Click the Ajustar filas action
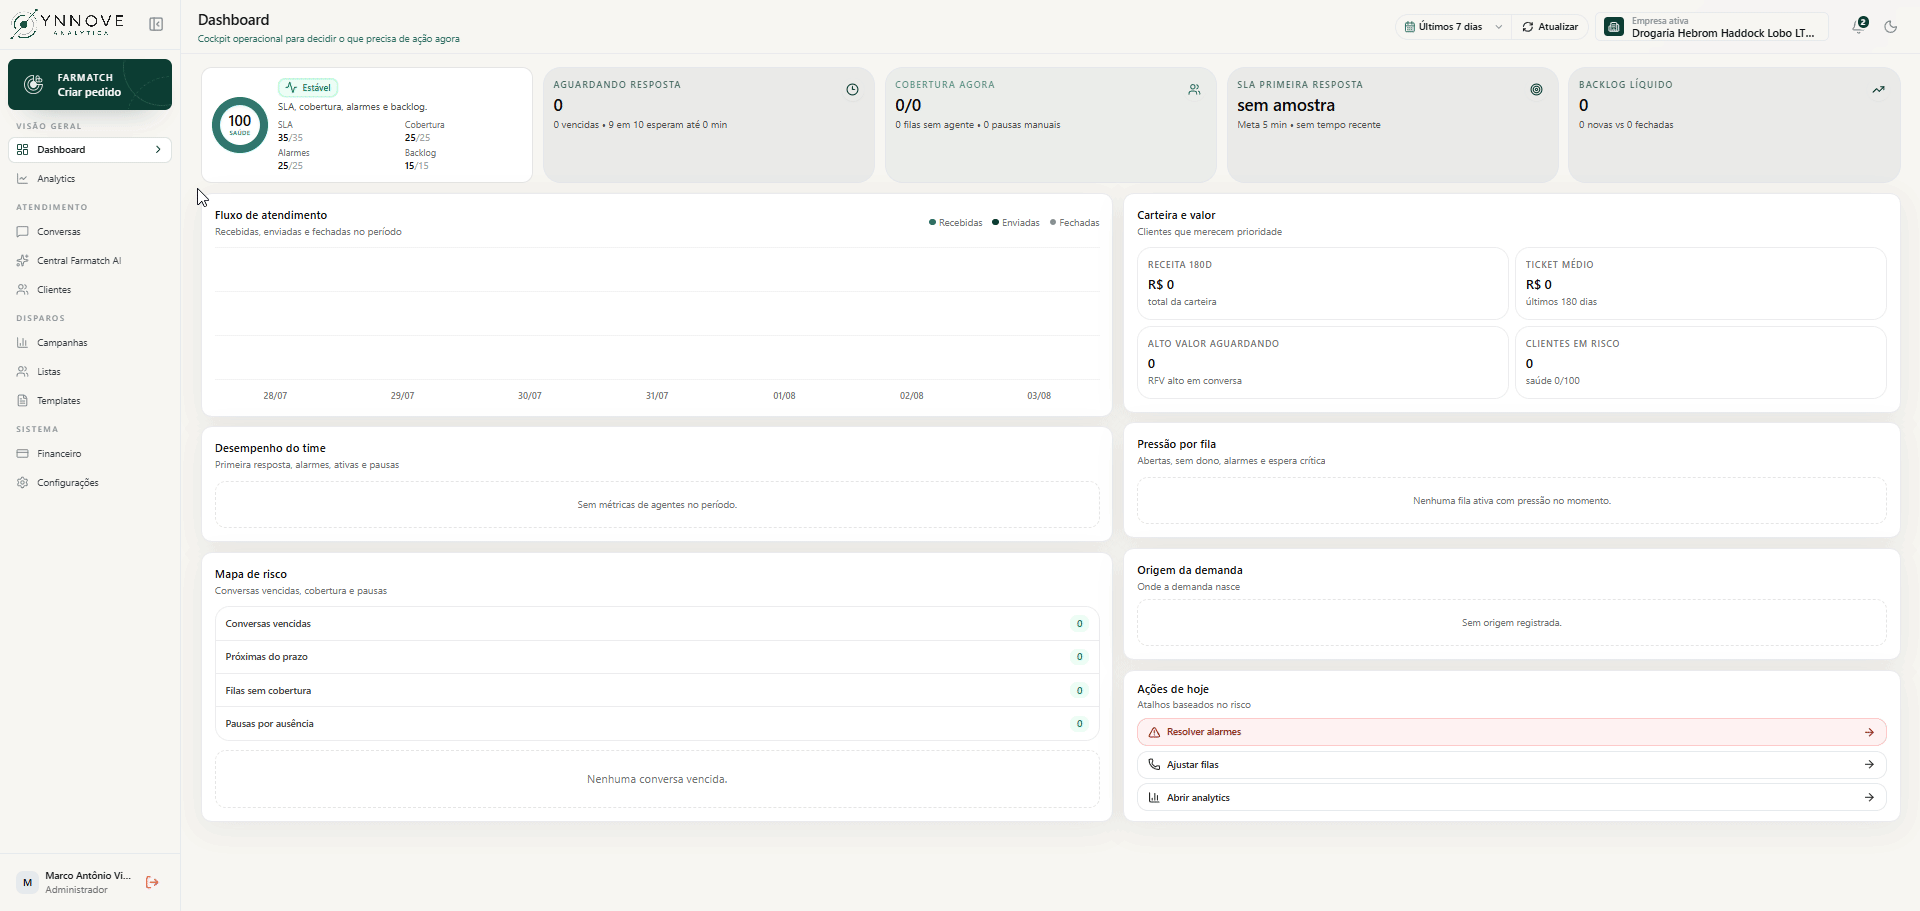 pos(1512,765)
